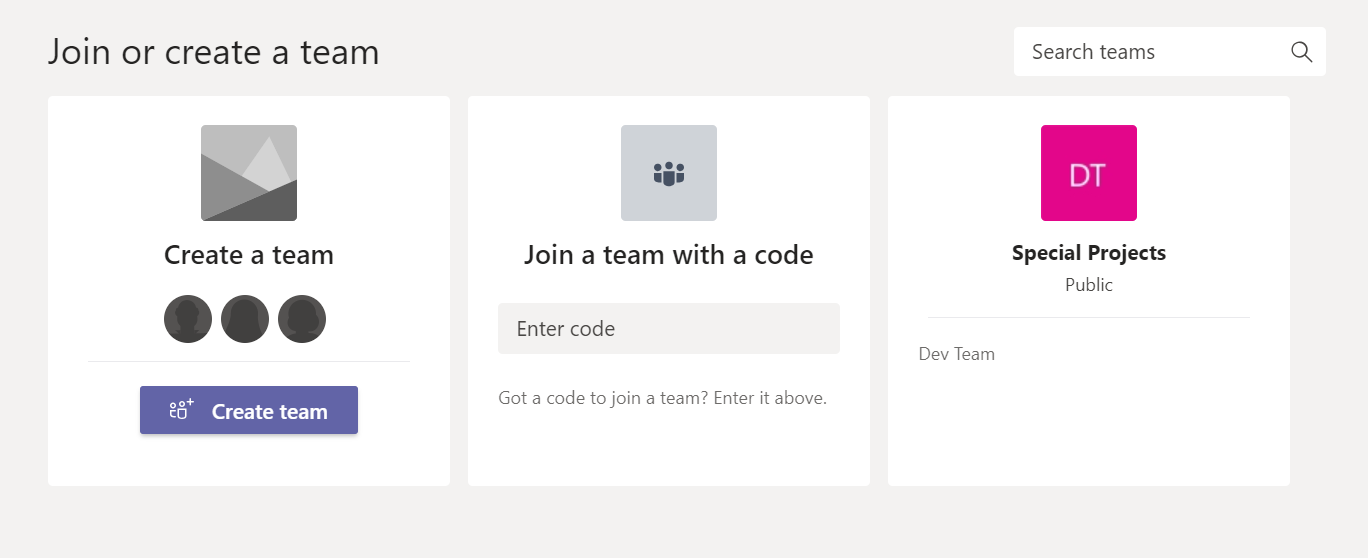1368x558 pixels.
Task: Click the Create a team heading
Action: [249, 255]
